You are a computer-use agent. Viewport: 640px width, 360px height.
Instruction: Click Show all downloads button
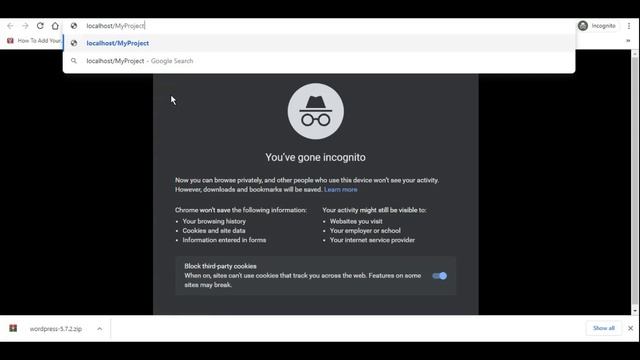(x=604, y=328)
